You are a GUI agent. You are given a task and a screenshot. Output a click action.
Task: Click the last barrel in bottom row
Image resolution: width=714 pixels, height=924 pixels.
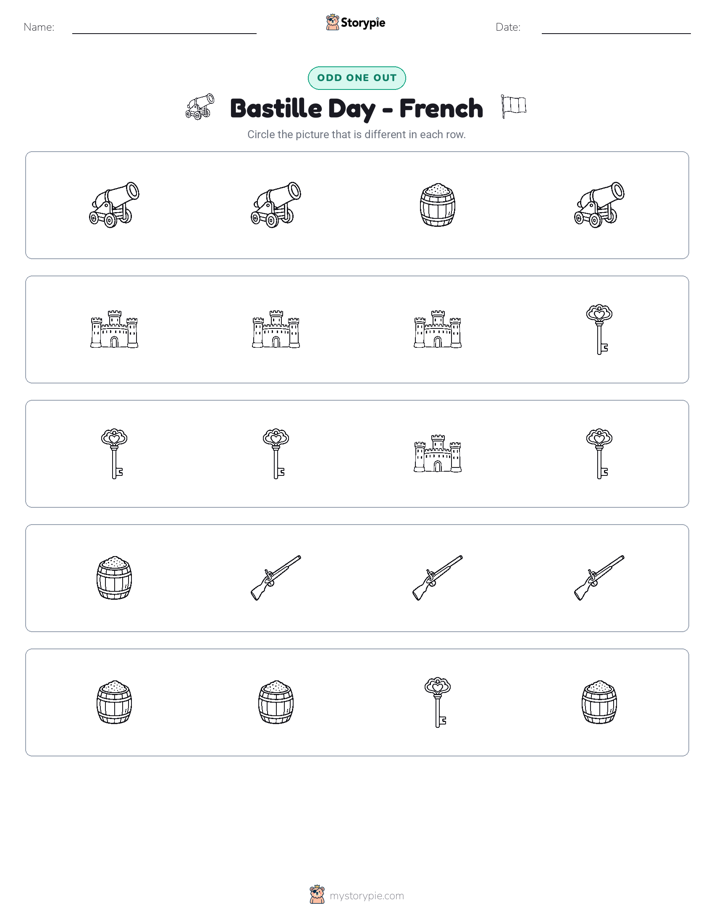(599, 702)
